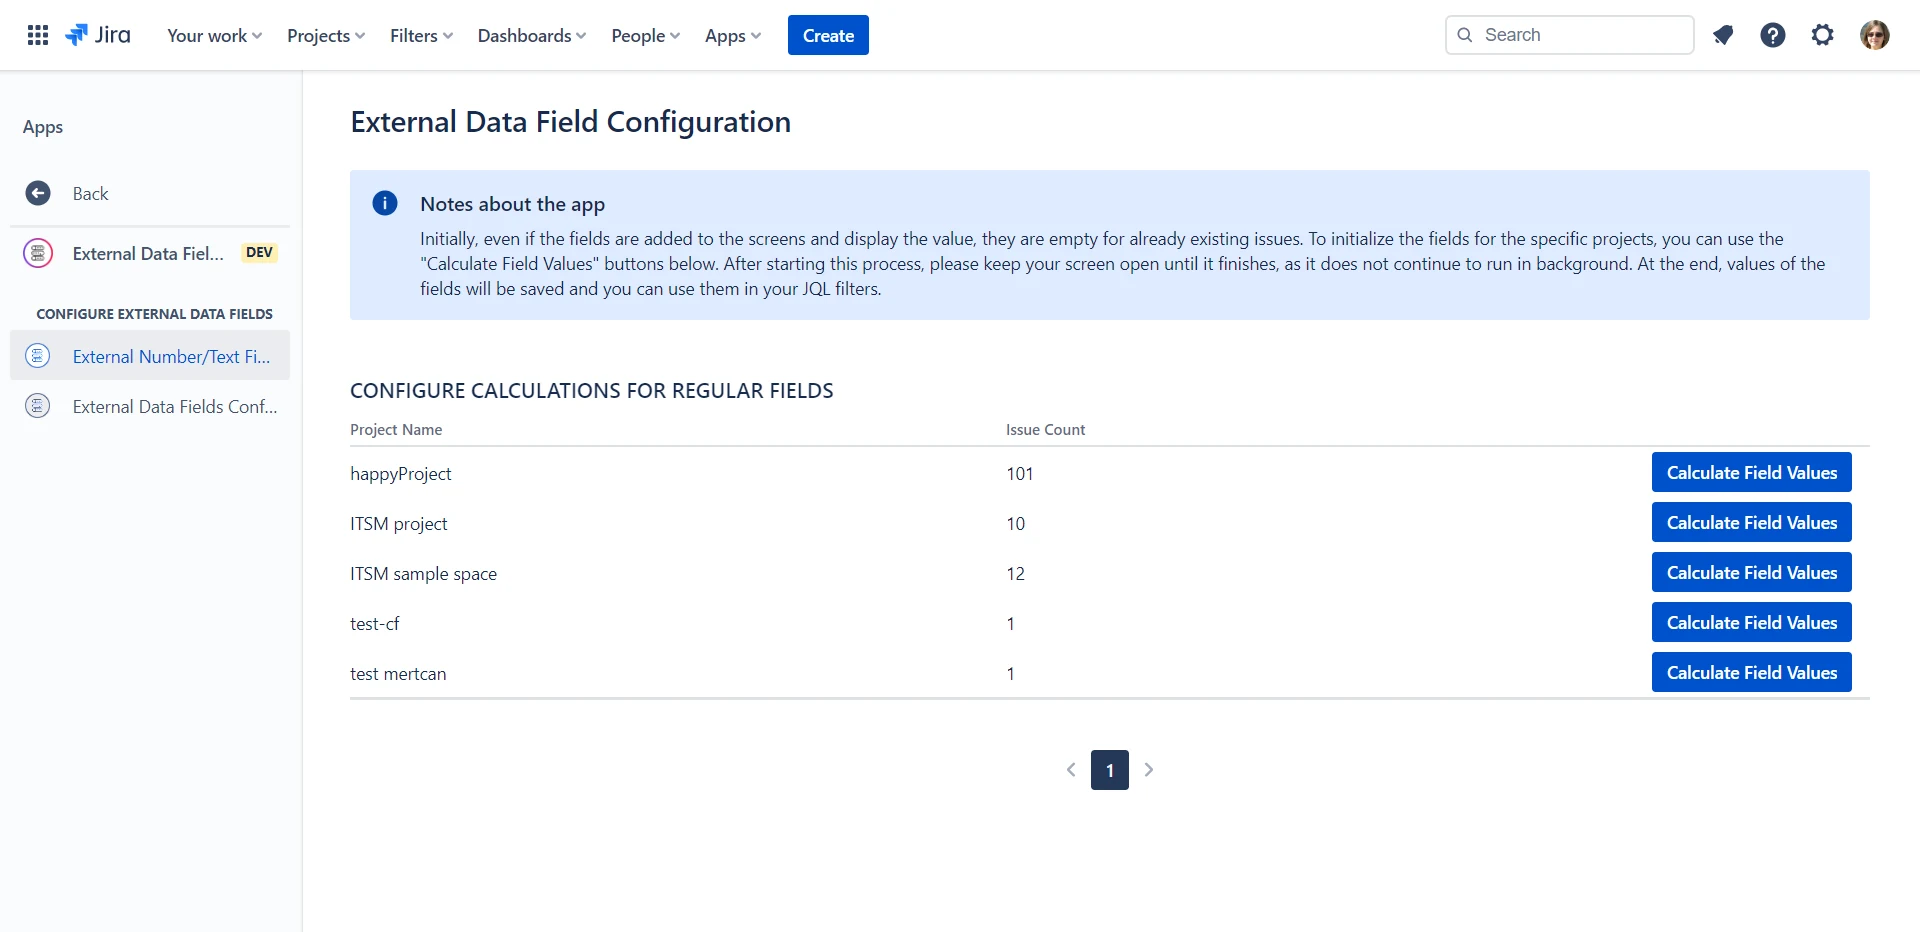The height and width of the screenshot is (932, 1920).
Task: Open External Data Fields Conf... sidebar item
Action: [150, 405]
